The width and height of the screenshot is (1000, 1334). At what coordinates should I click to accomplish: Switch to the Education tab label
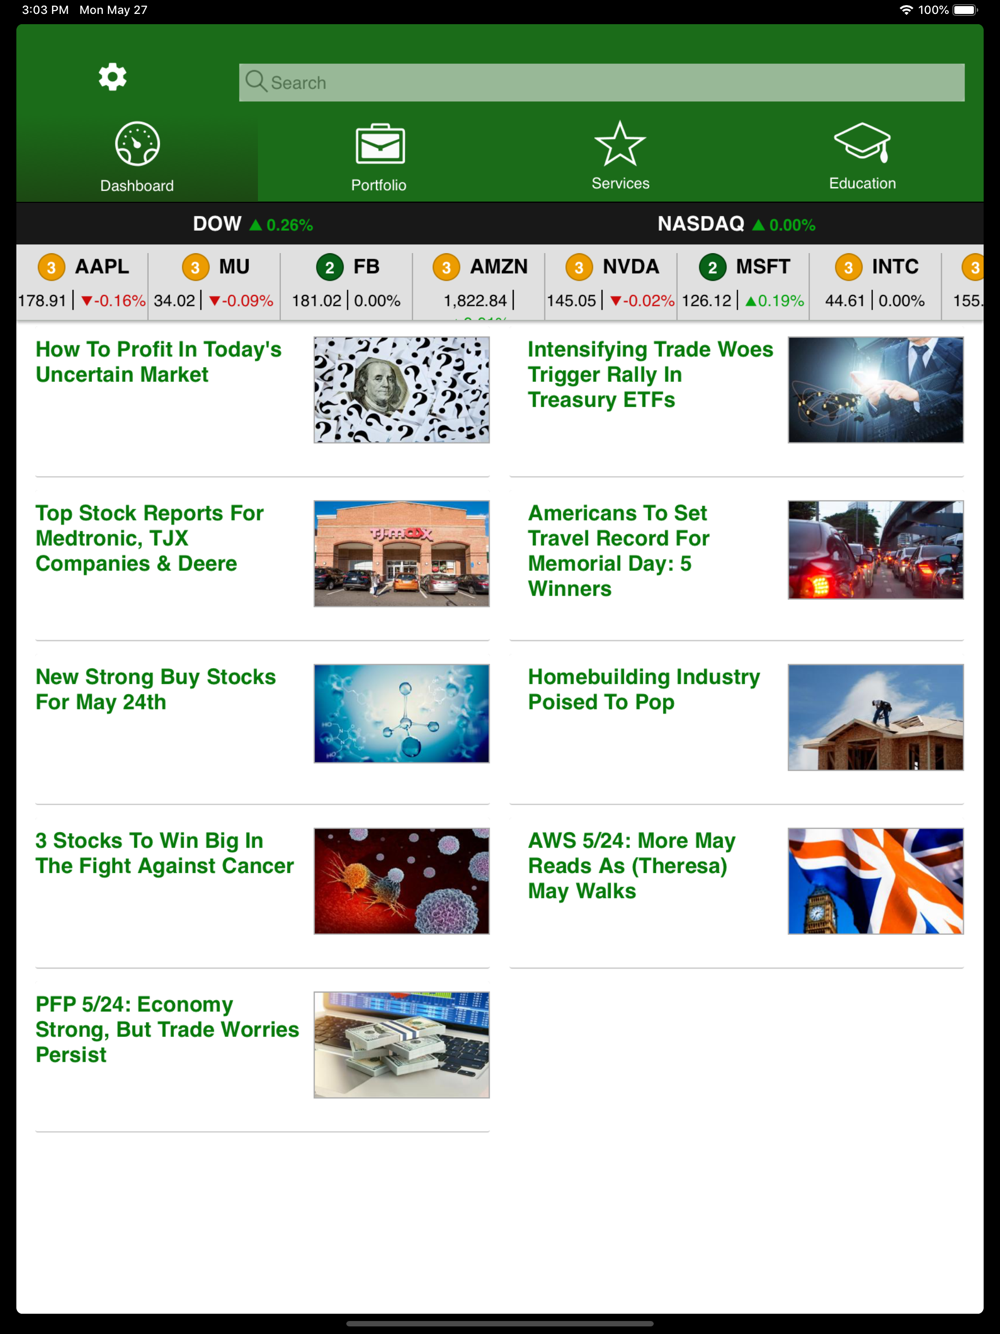coord(862,183)
